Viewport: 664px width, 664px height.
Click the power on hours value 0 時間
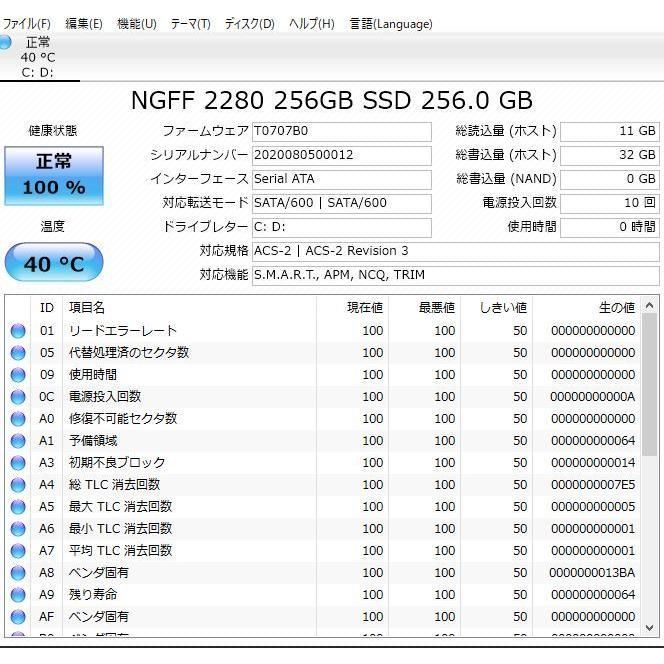click(610, 227)
